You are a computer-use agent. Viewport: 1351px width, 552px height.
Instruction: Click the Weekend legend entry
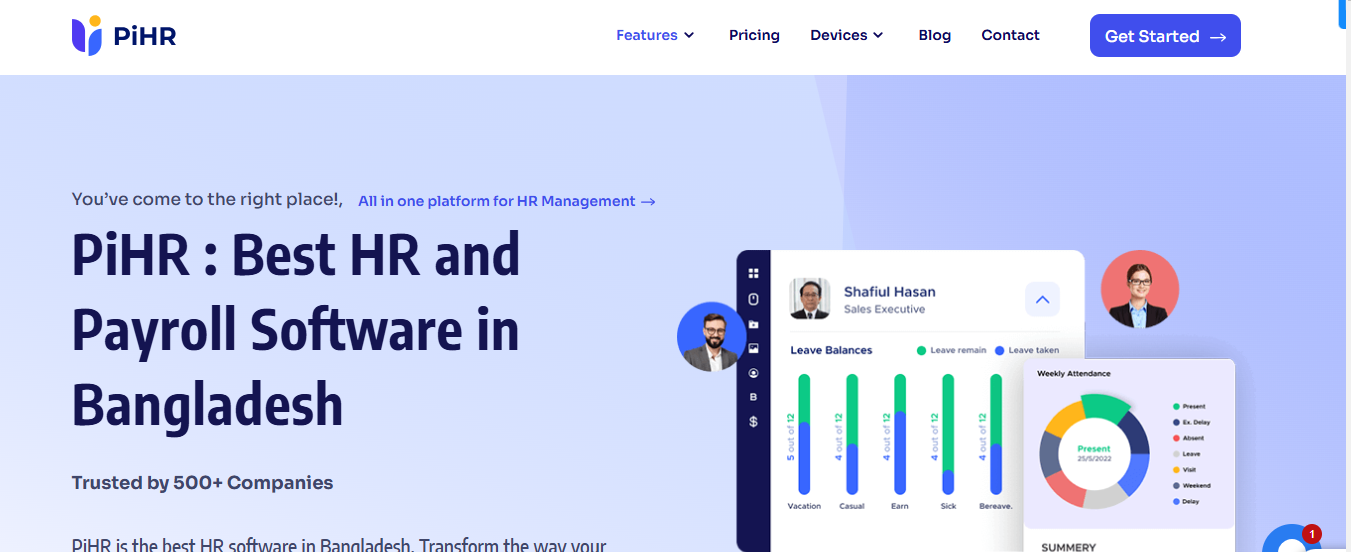[x=1191, y=486]
